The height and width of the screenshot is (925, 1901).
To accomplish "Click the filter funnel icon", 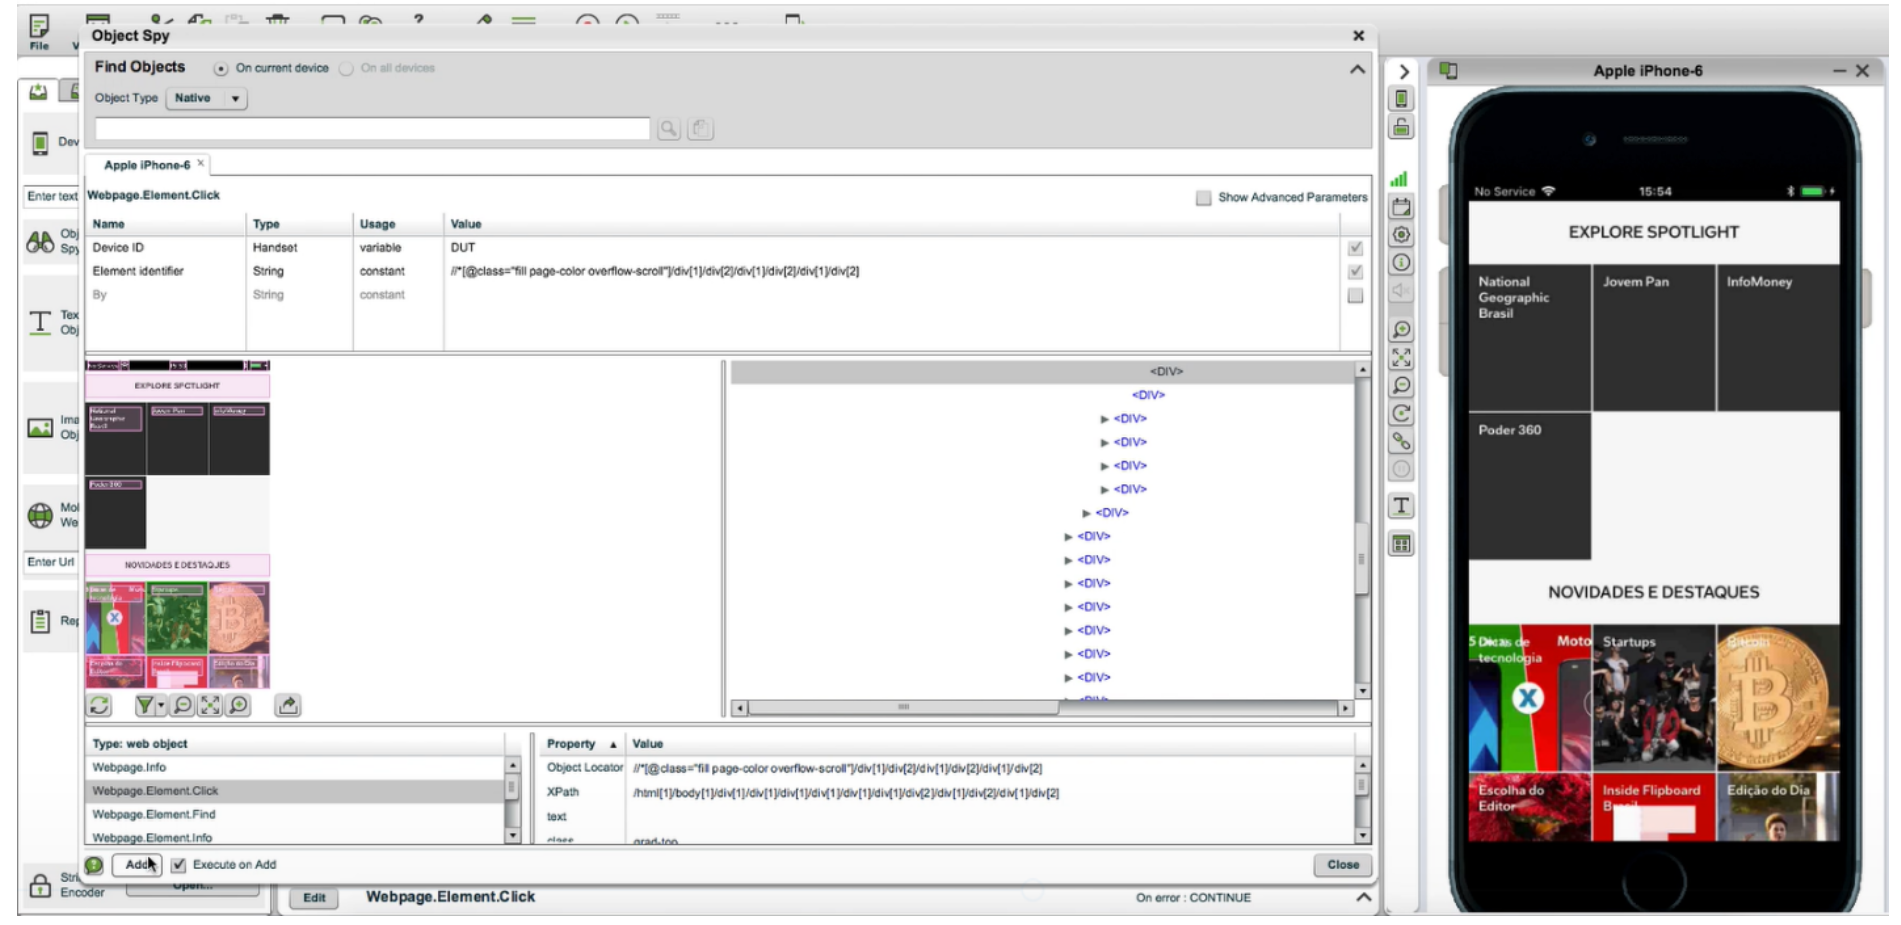I will tap(145, 705).
